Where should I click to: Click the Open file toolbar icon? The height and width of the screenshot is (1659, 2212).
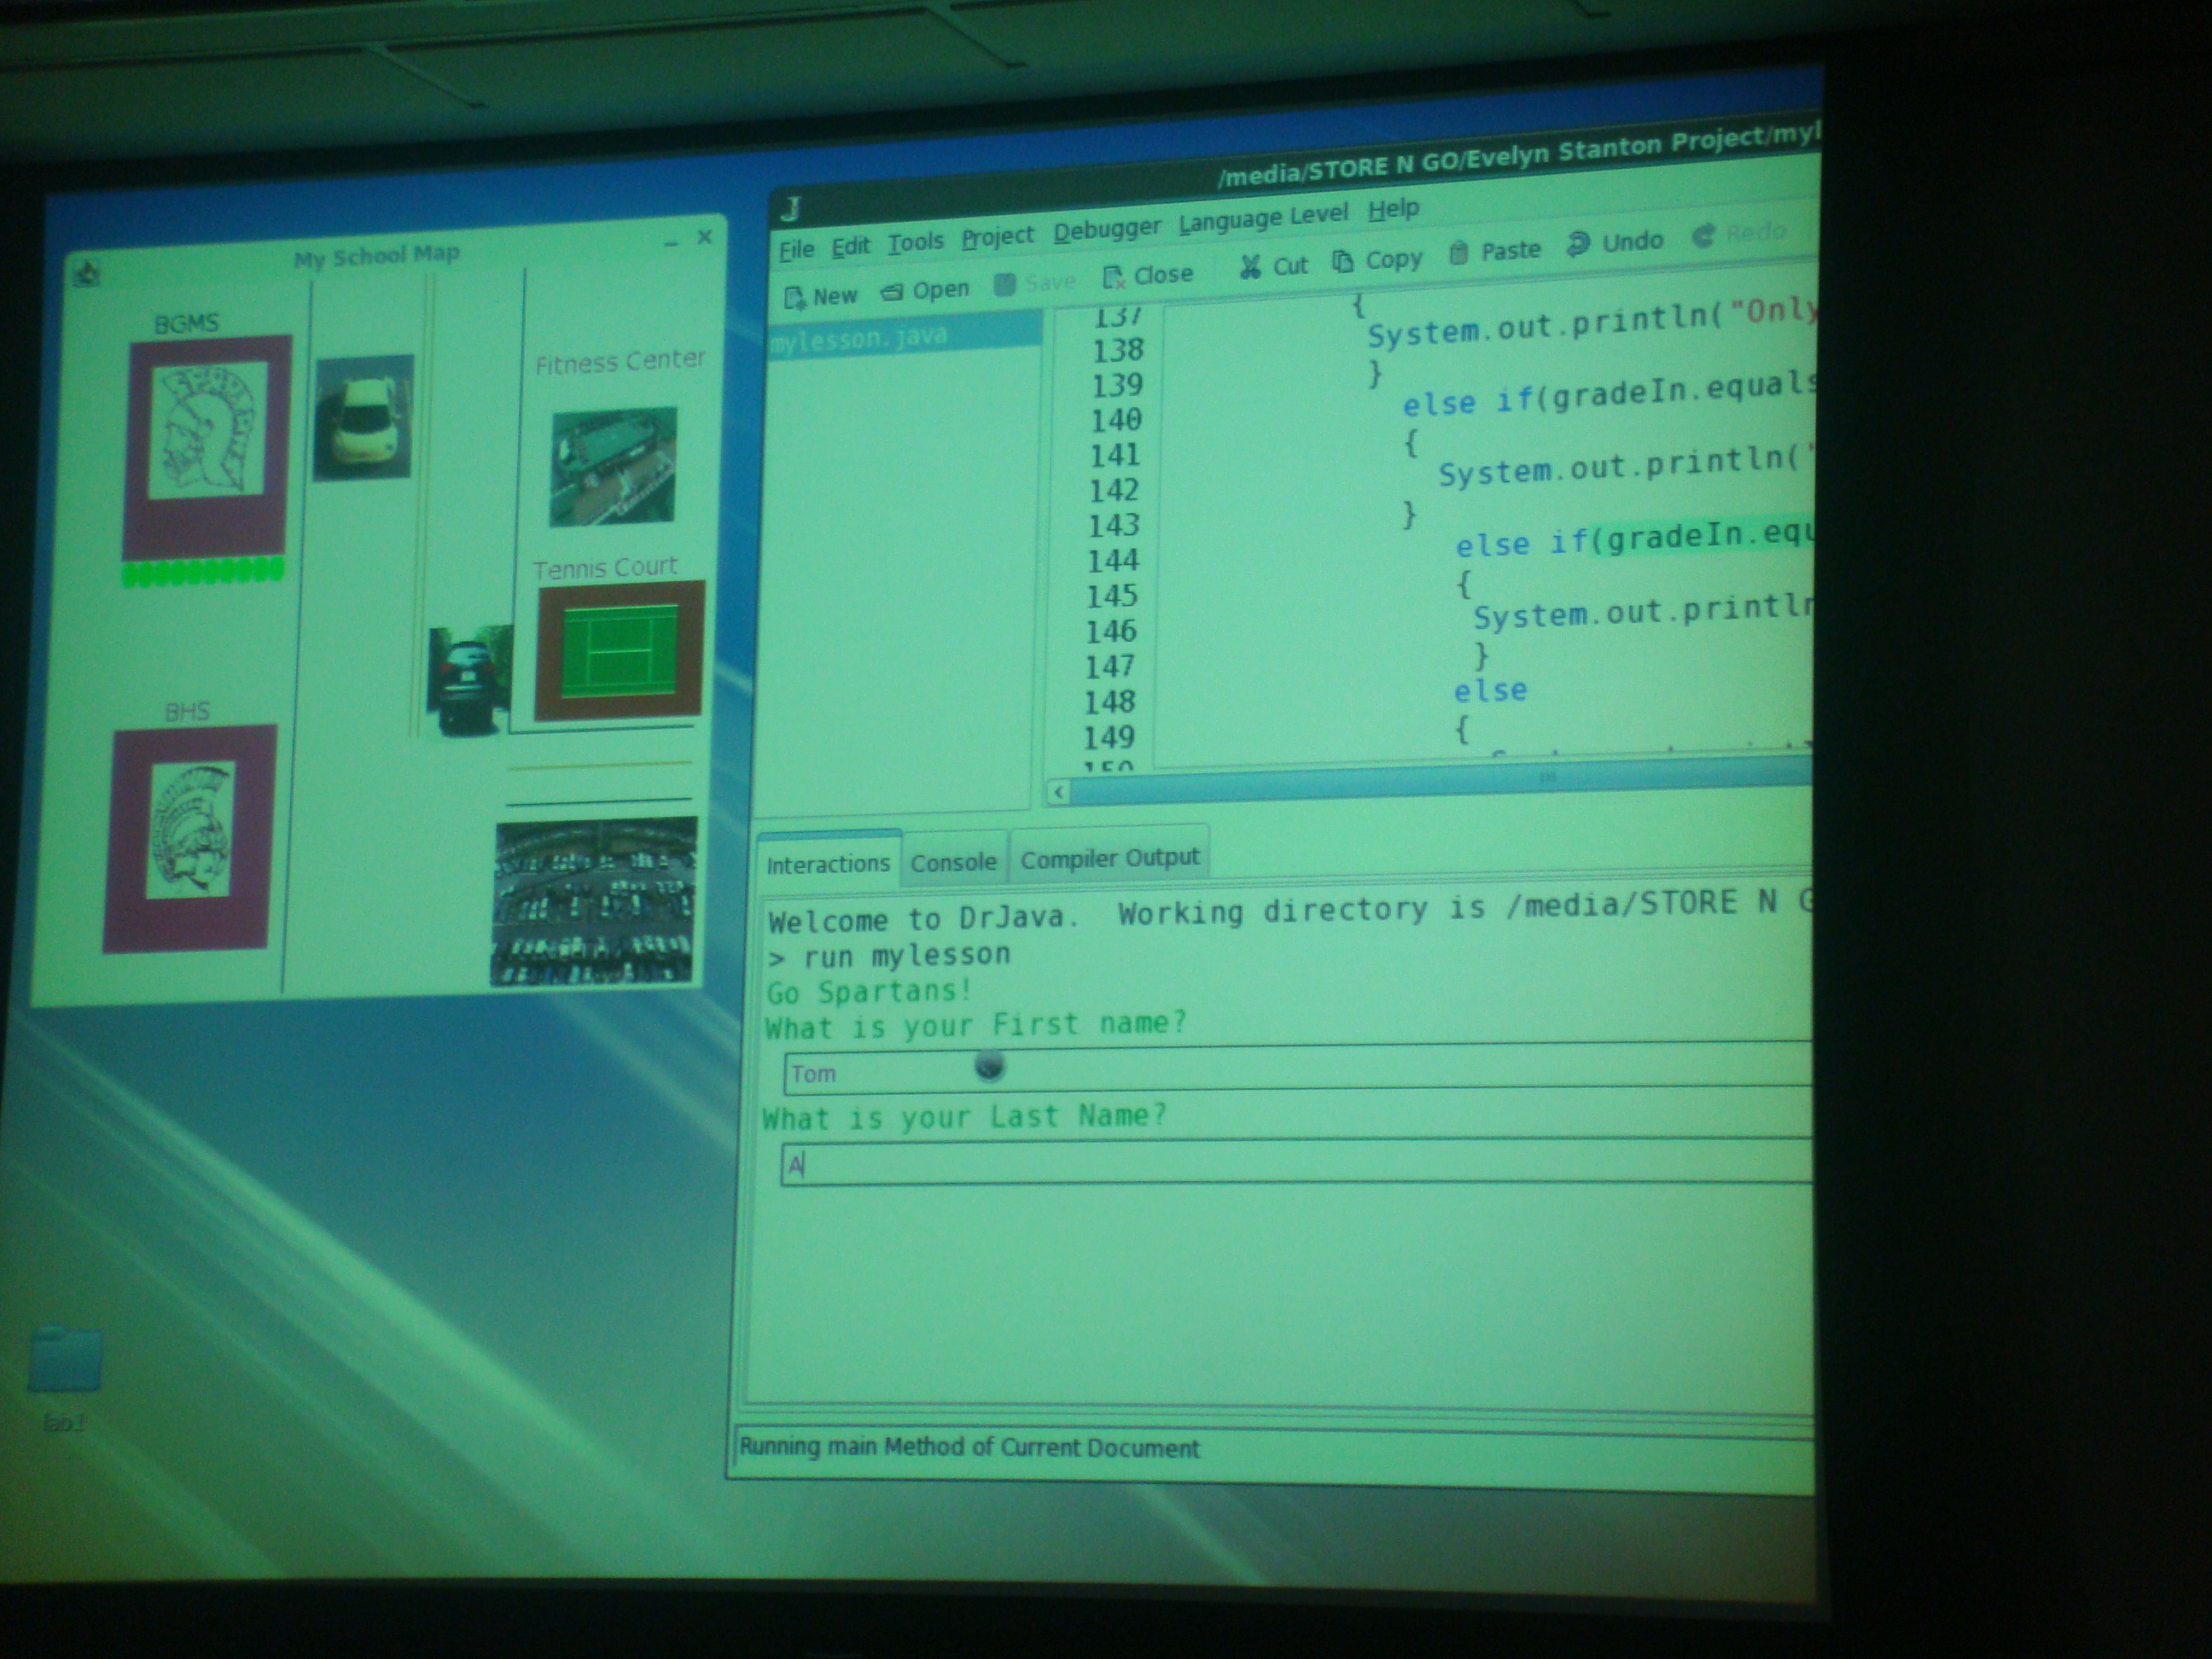[891, 292]
